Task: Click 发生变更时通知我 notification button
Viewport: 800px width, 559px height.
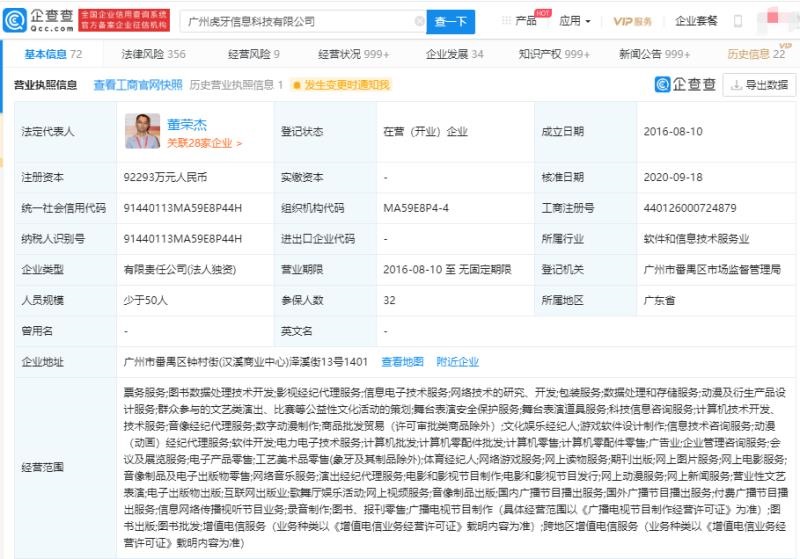Action: [341, 85]
